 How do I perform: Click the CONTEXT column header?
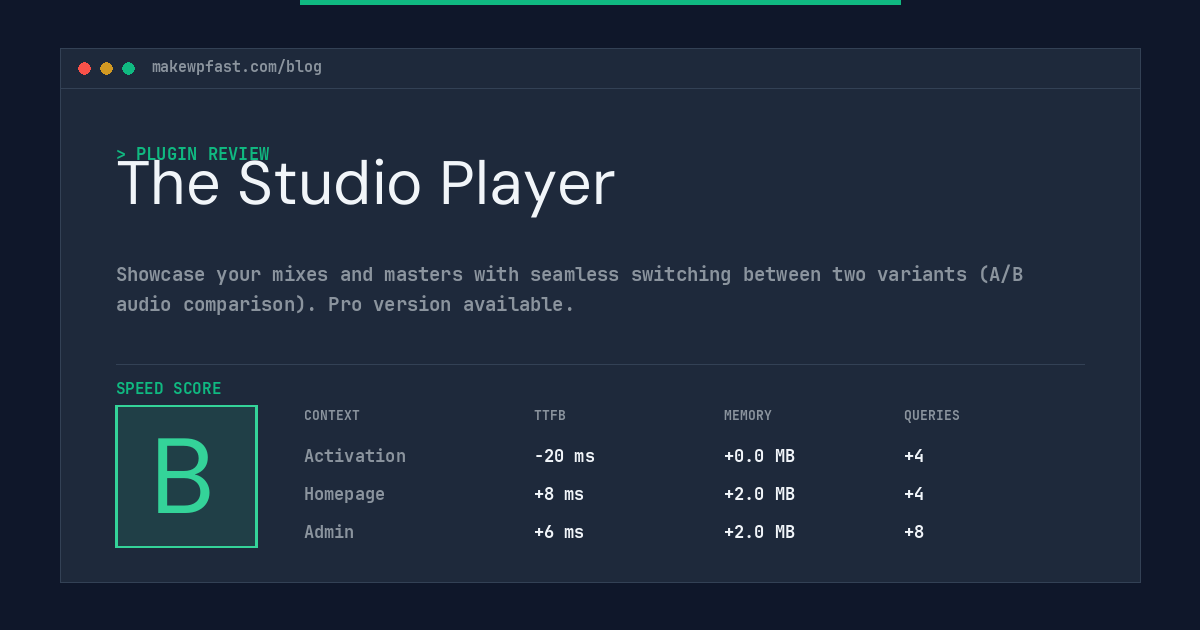(x=332, y=416)
